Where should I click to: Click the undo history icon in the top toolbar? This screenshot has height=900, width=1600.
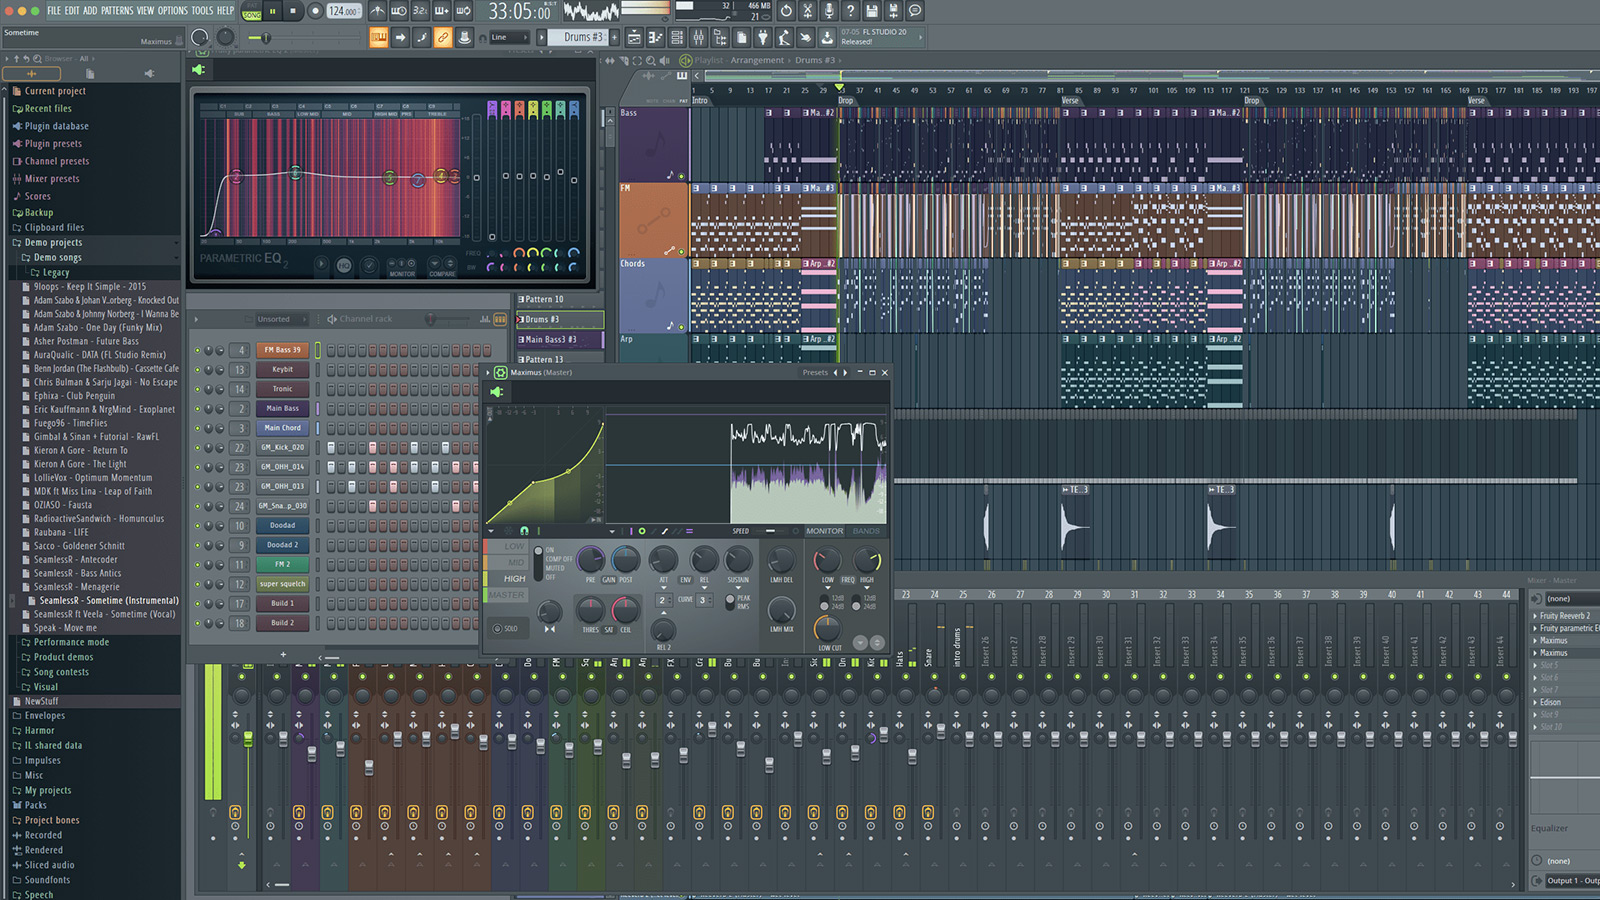click(786, 11)
